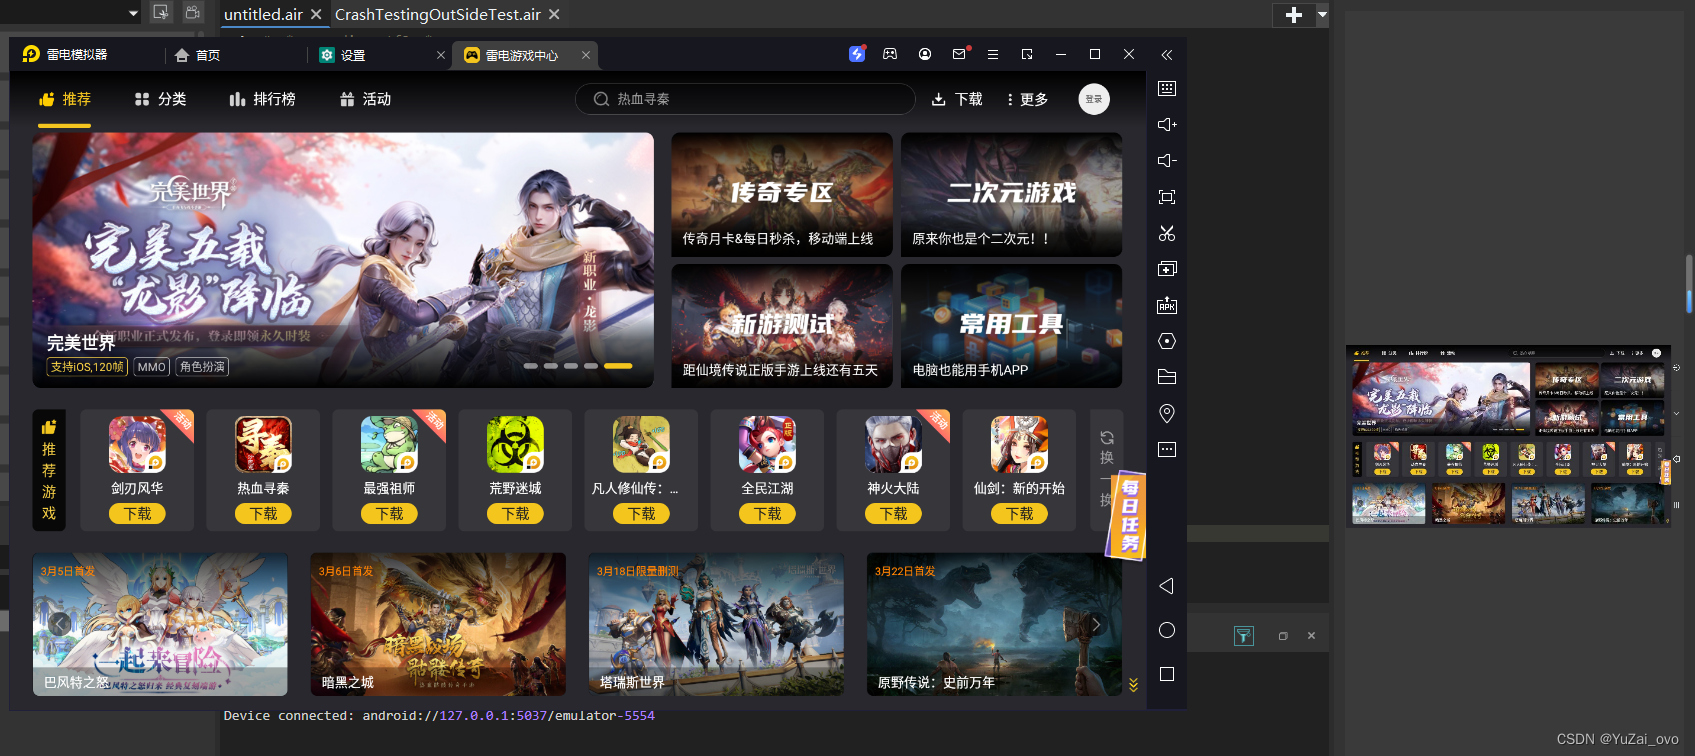Open the mail messages icon with red dot

click(960, 54)
